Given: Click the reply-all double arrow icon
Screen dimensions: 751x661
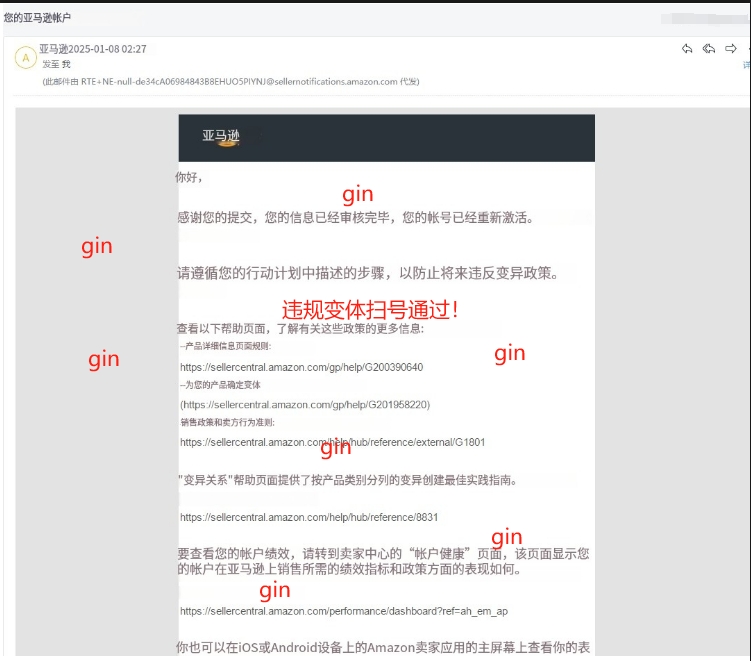Looking at the screenshot, I should (709, 48).
